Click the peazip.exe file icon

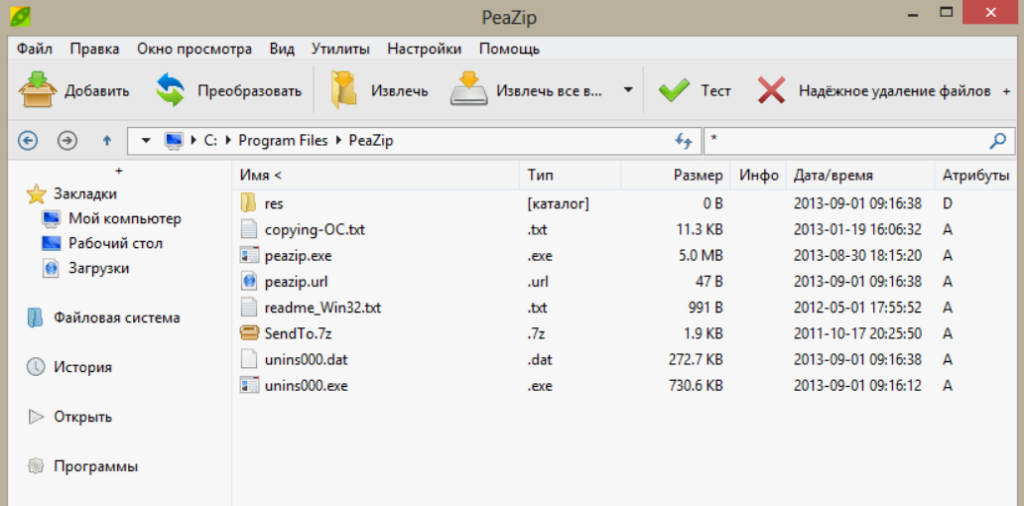(x=249, y=255)
